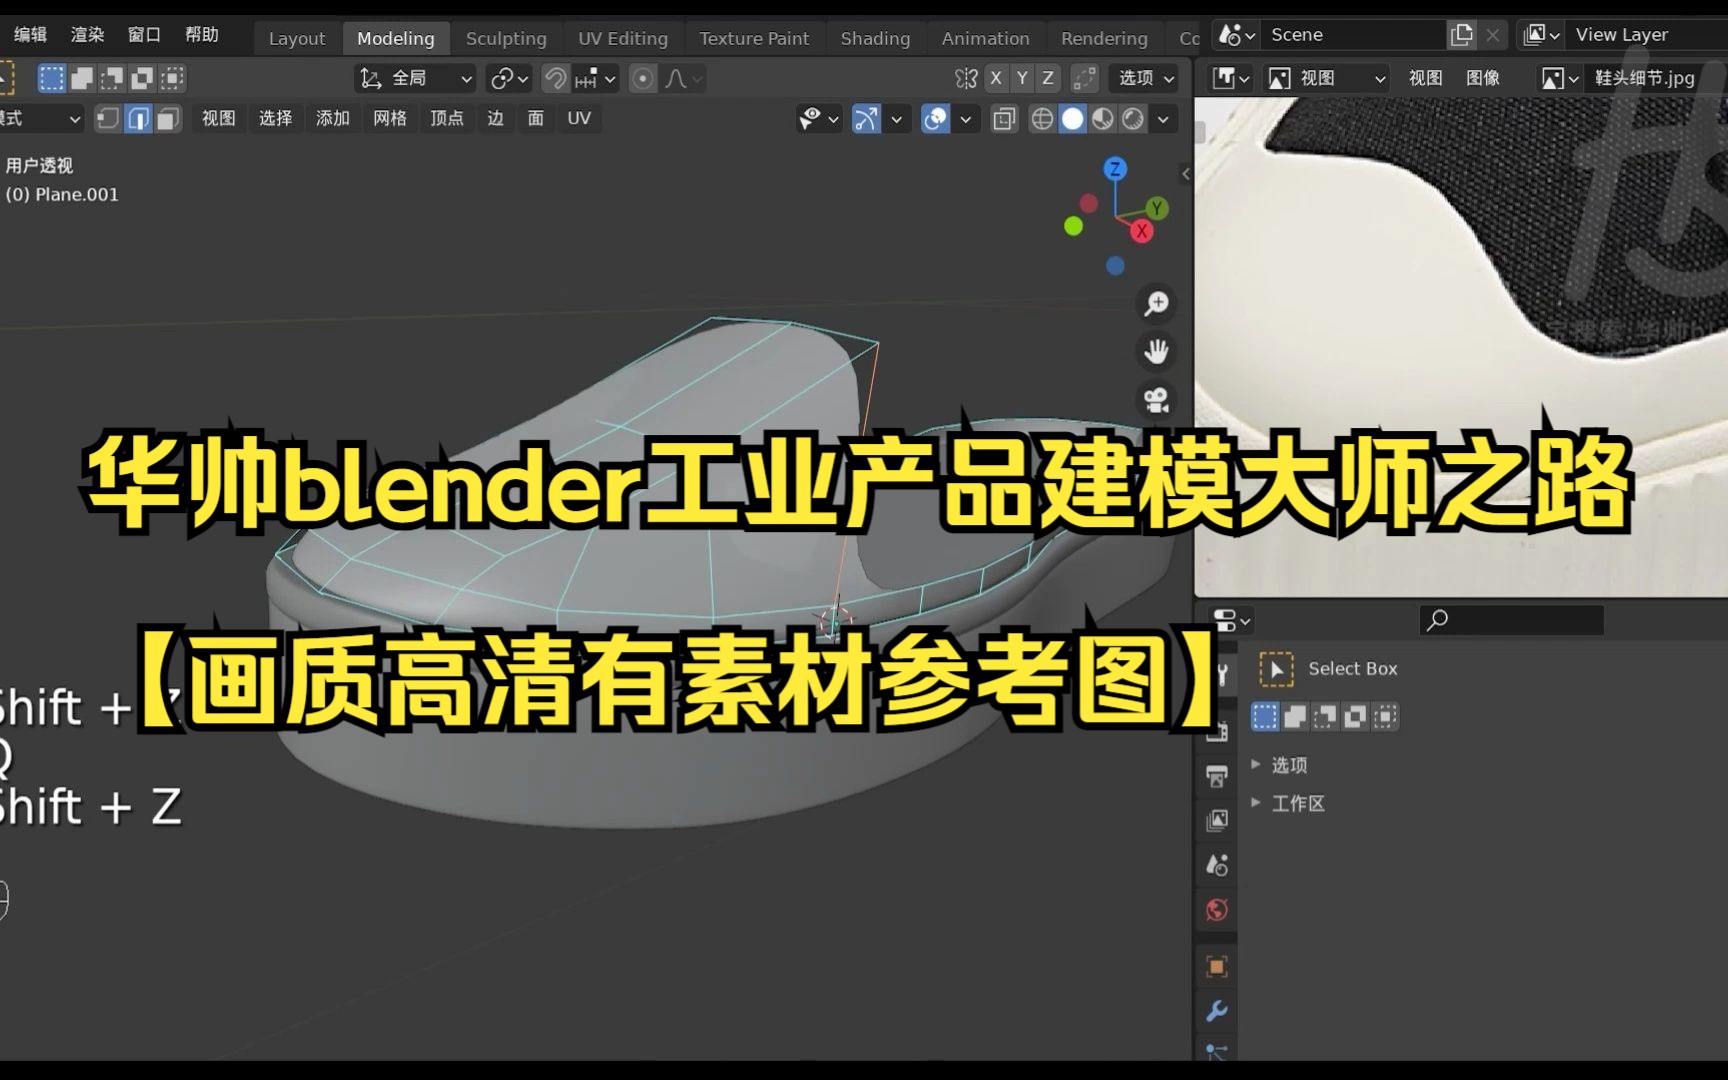Open the 帮助 menu
This screenshot has width=1728, height=1080.
click(201, 35)
